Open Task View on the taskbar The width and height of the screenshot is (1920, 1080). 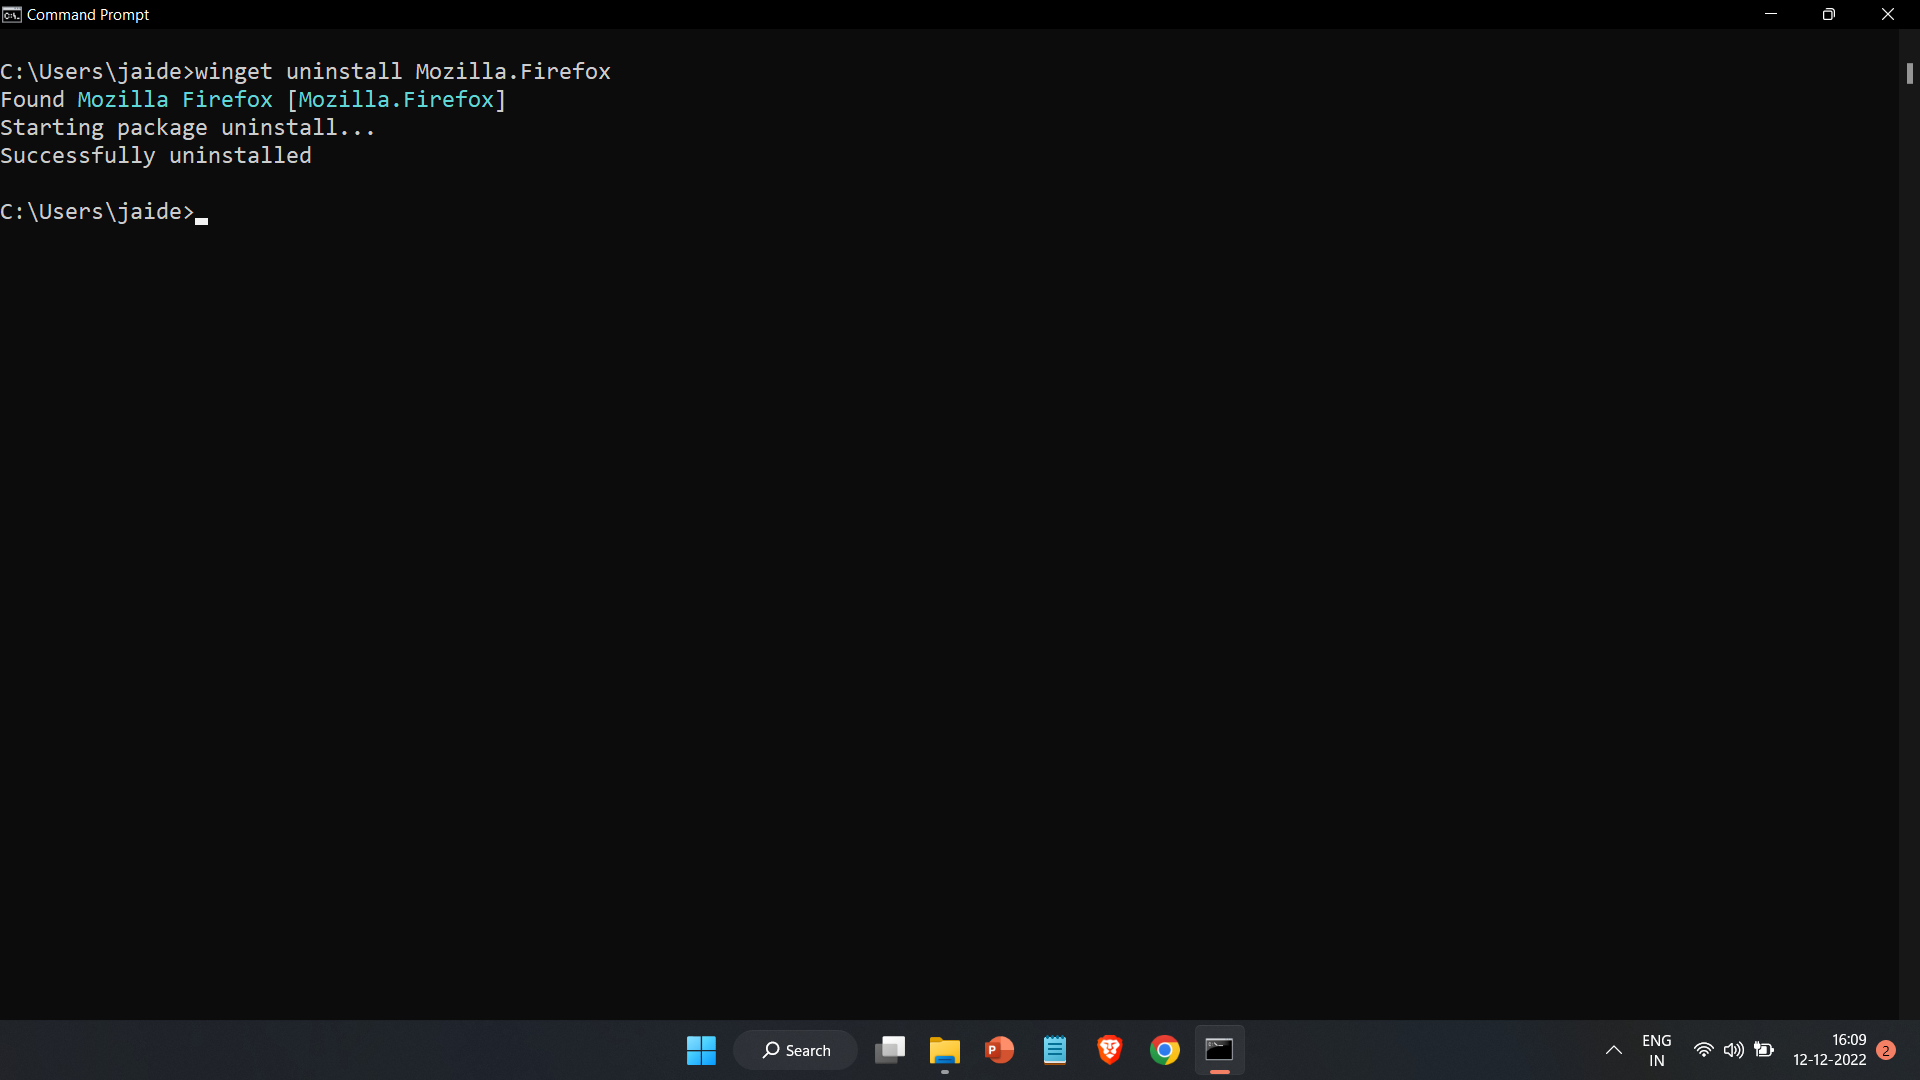890,1050
